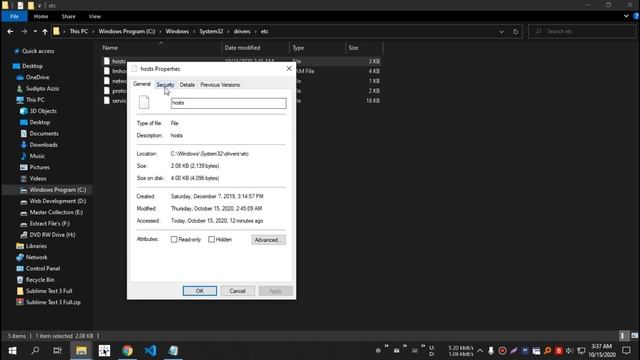Select DVD RW Drive (H:)
640x360 pixels.
pyautogui.click(x=52, y=235)
